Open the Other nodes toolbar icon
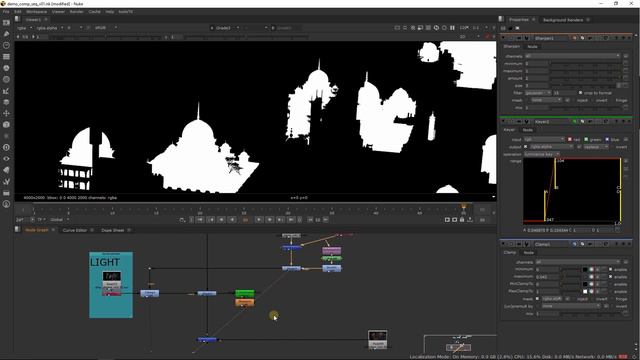The height and width of the screenshot is (360, 640). (6, 193)
